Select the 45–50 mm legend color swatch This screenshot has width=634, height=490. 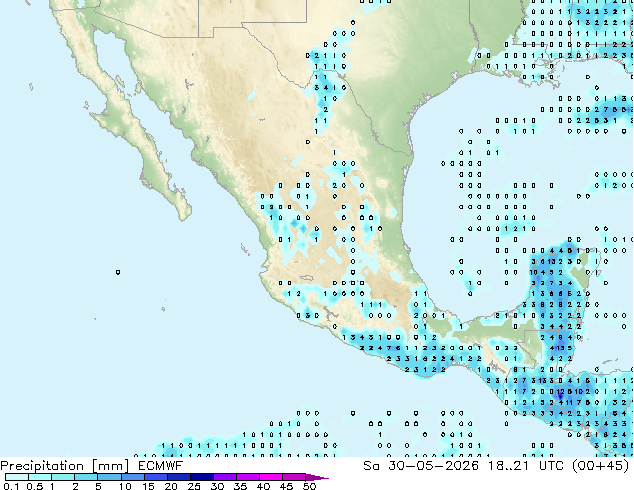(x=294, y=477)
